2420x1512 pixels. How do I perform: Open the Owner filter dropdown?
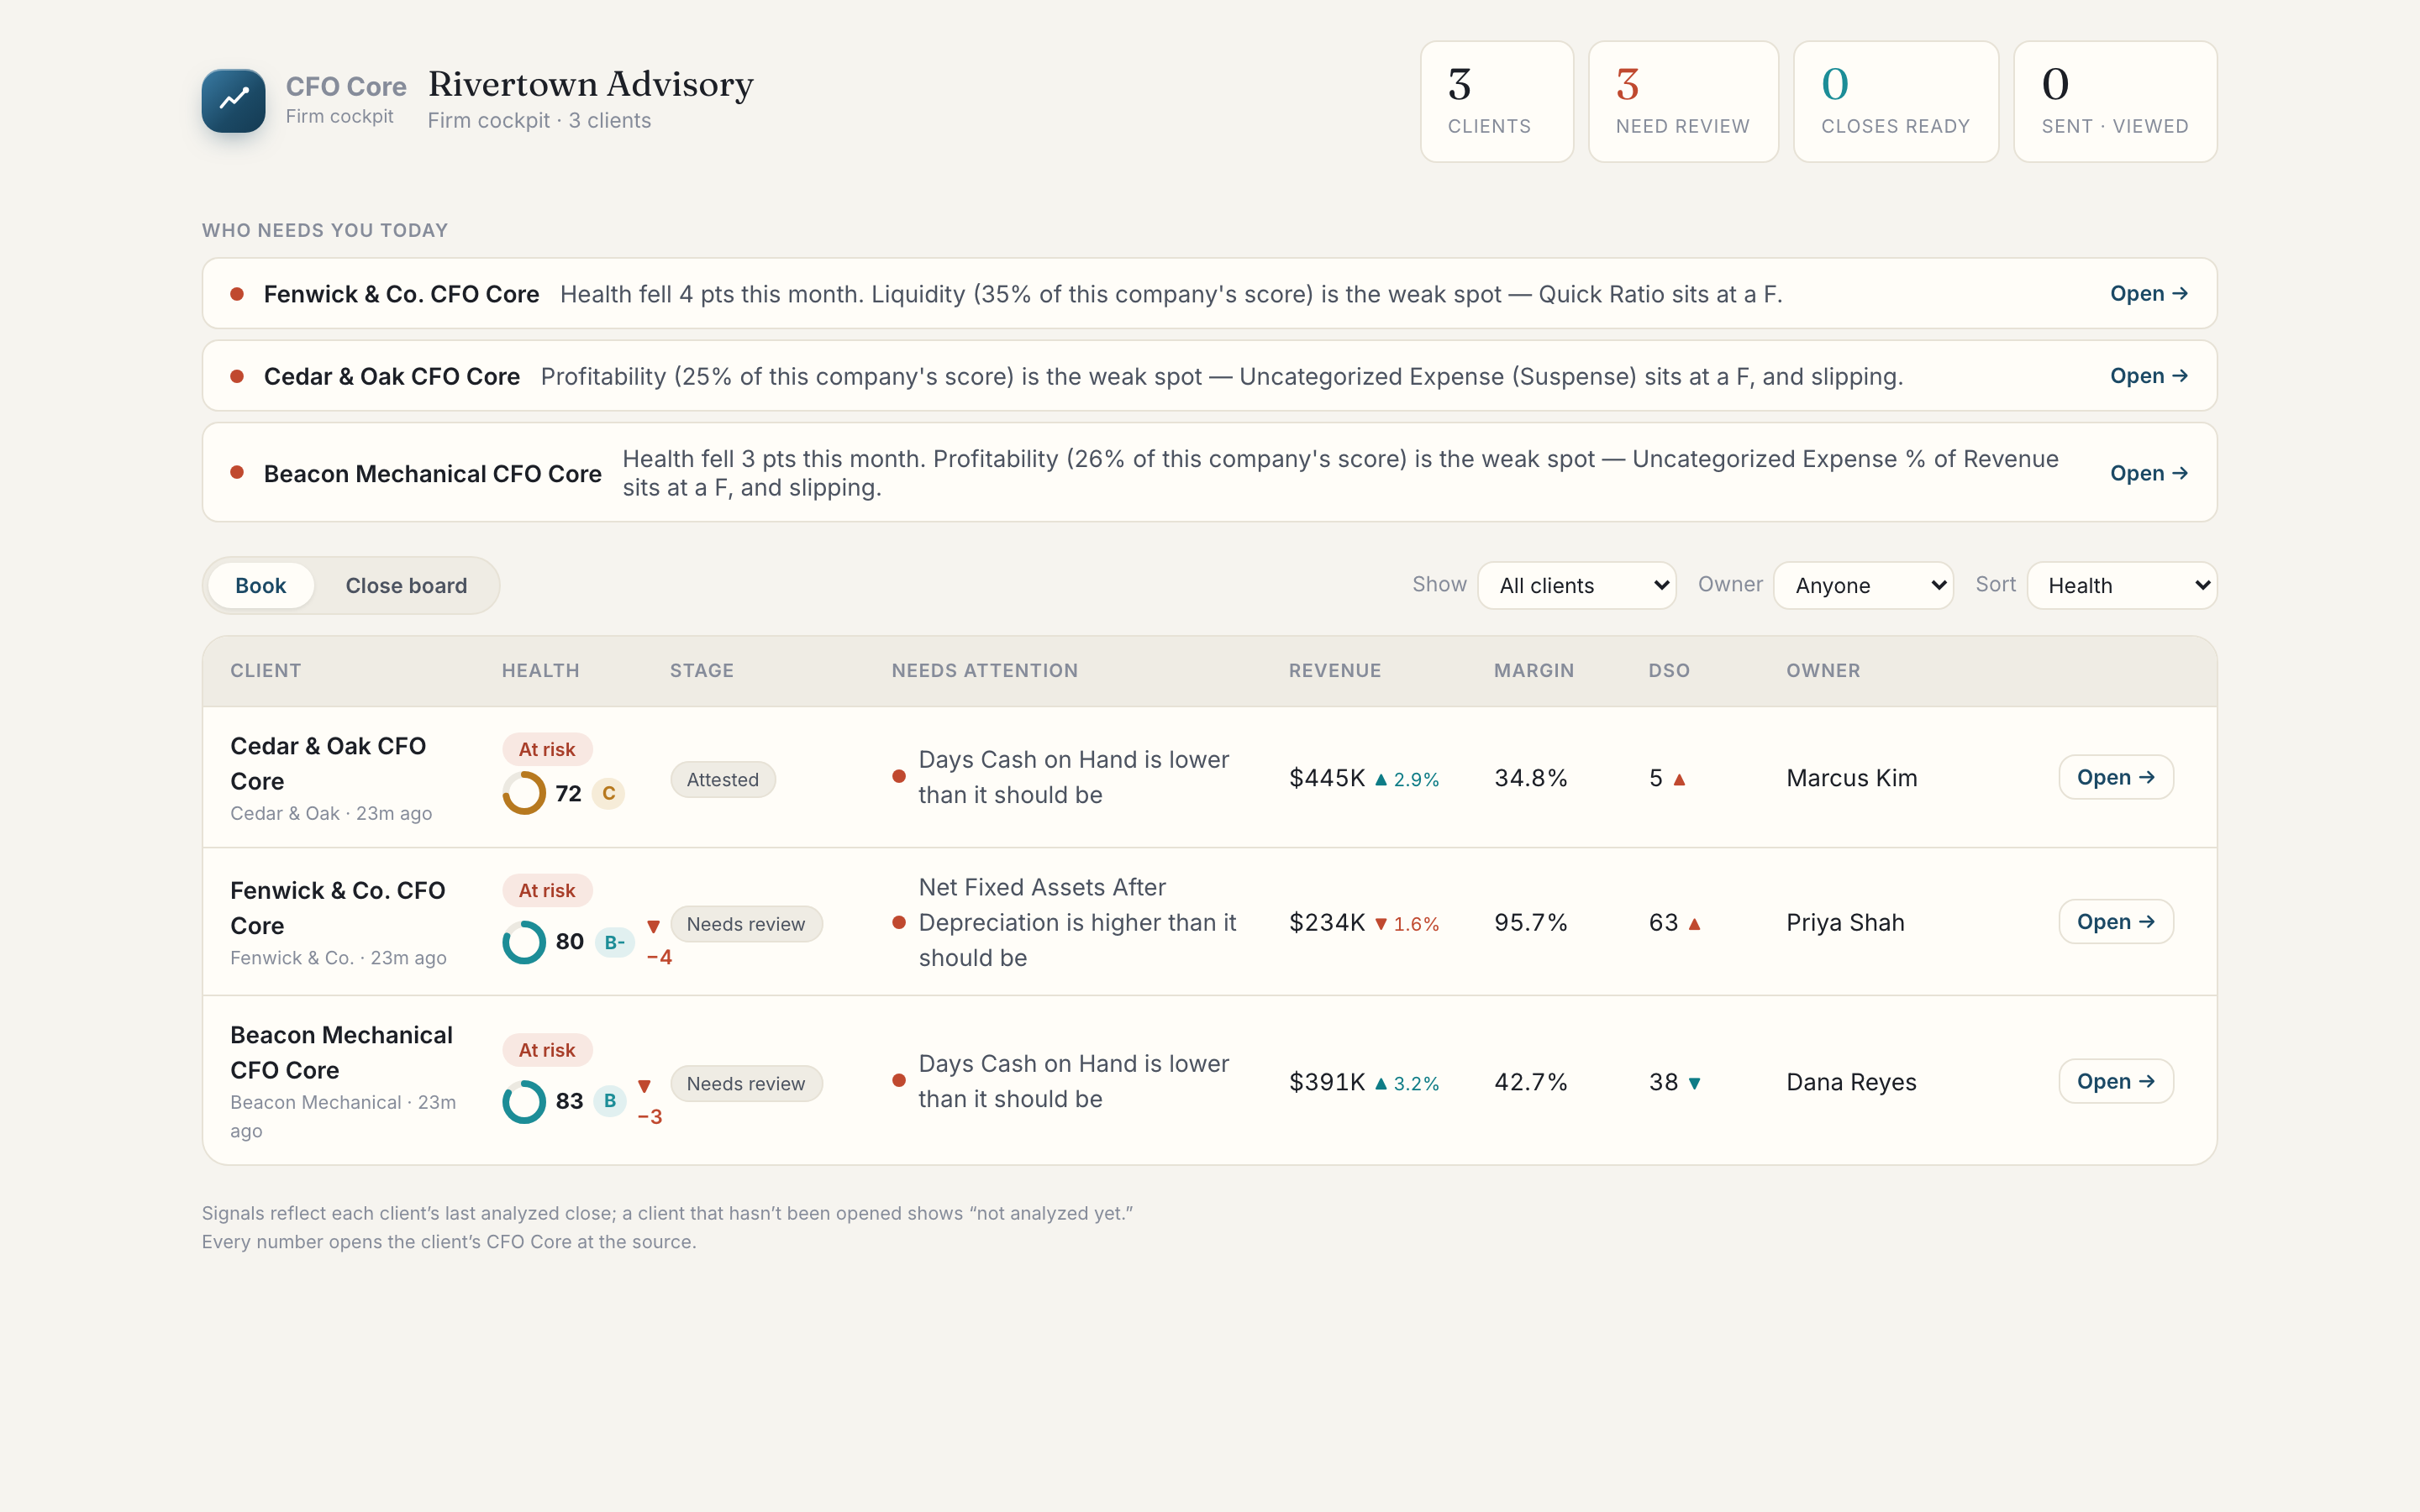coord(1863,585)
